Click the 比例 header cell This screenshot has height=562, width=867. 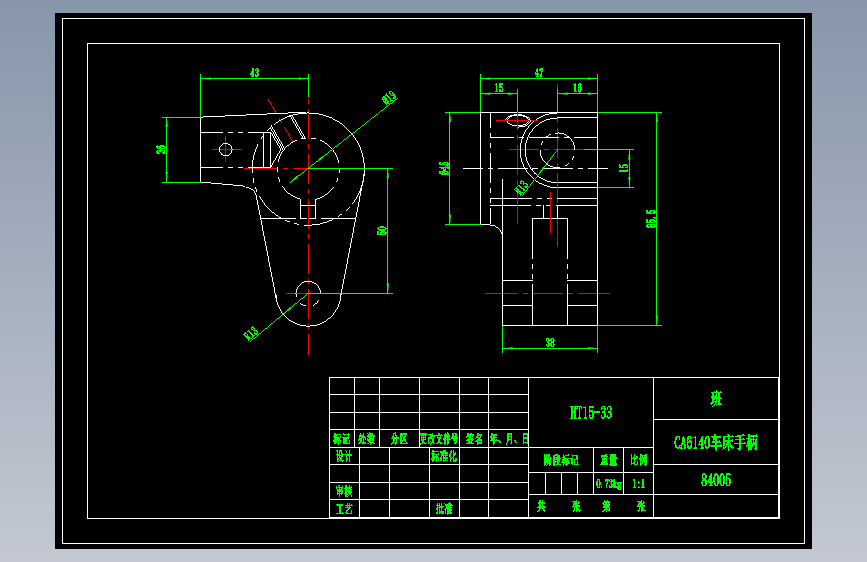pos(639,460)
